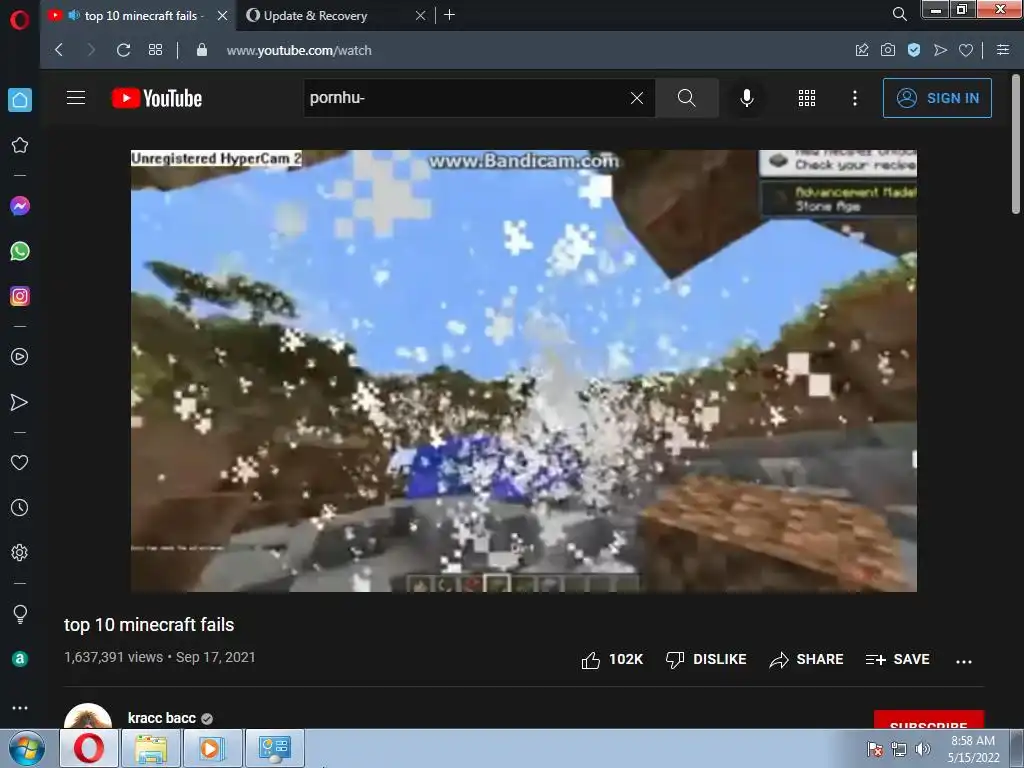Open the Player sidebar icon

coord(20,357)
